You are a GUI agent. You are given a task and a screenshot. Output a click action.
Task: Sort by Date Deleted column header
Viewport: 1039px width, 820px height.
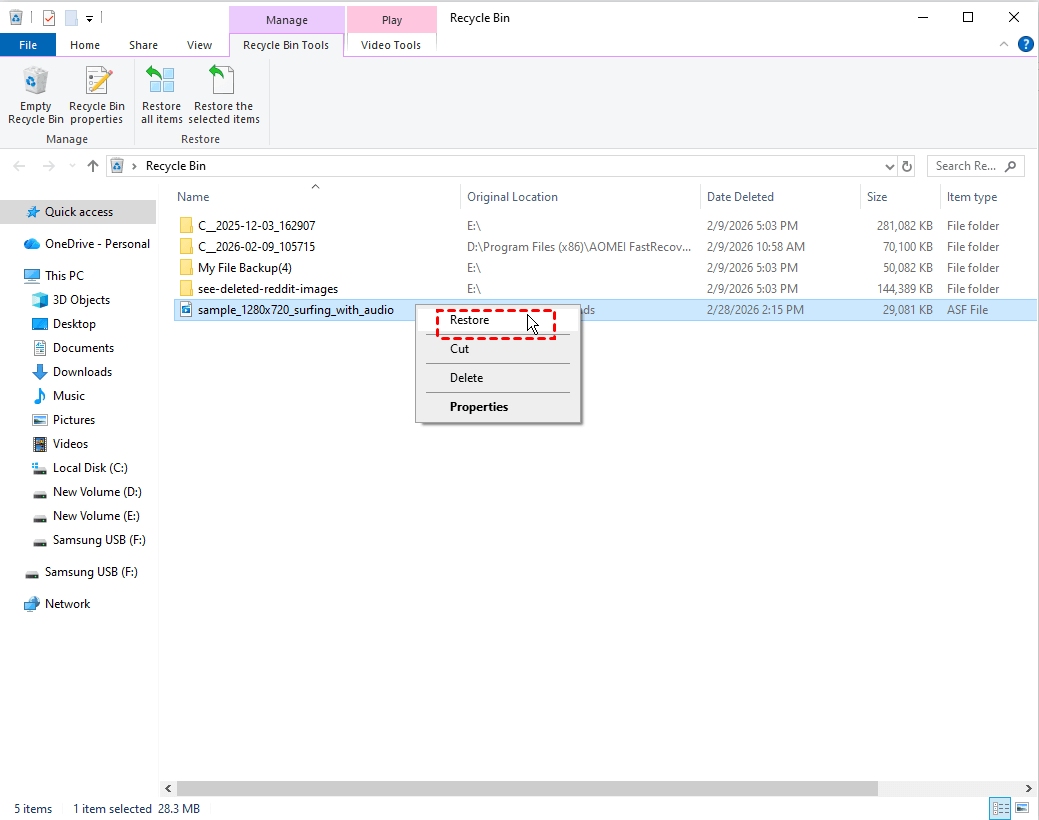[x=780, y=197]
